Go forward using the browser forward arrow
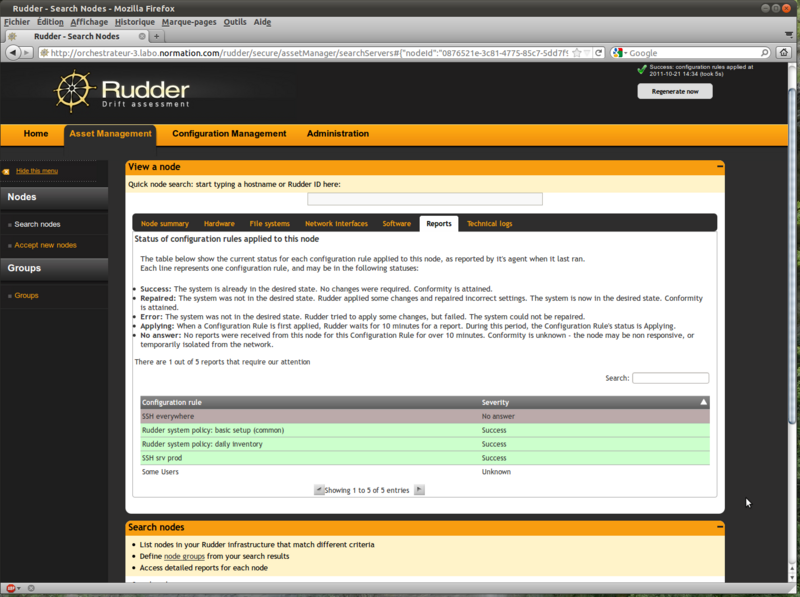This screenshot has height=597, width=800. point(27,53)
